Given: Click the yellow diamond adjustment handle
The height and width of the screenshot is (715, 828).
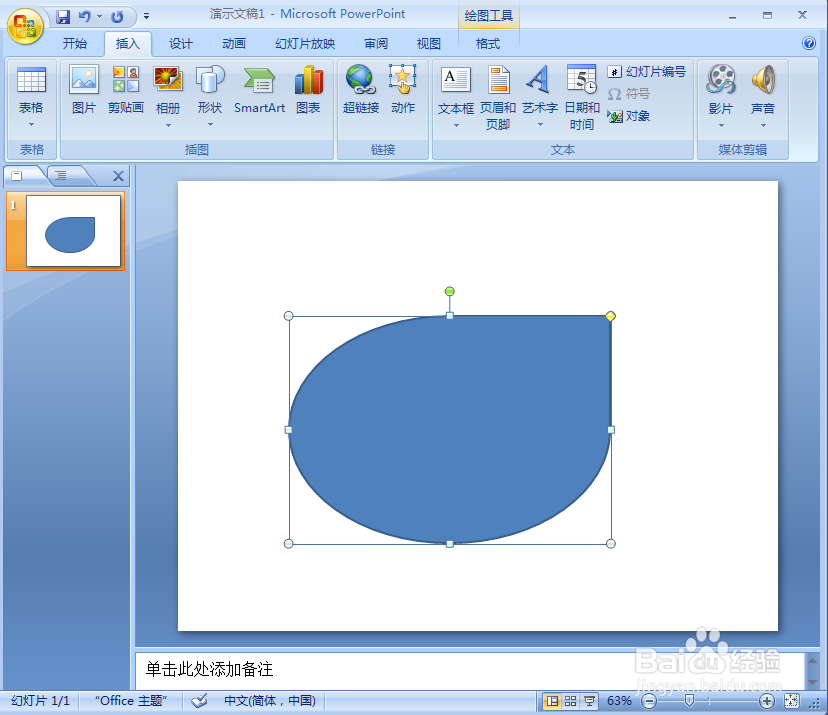Looking at the screenshot, I should point(610,316).
